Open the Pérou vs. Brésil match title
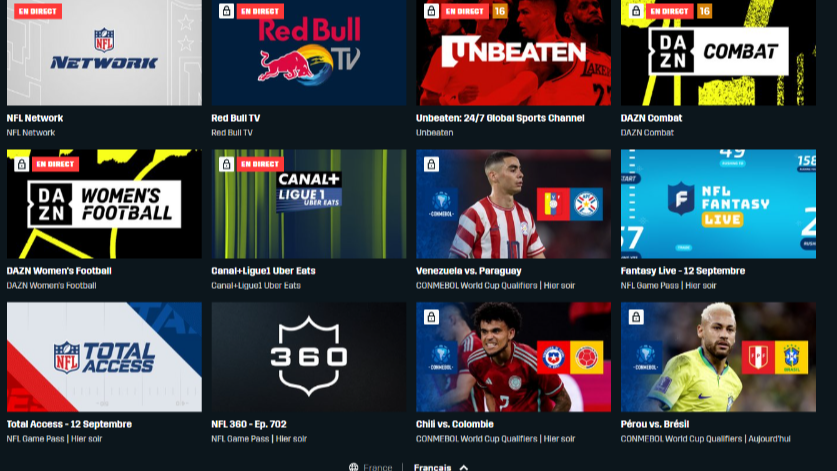This screenshot has width=837, height=471. (x=654, y=424)
